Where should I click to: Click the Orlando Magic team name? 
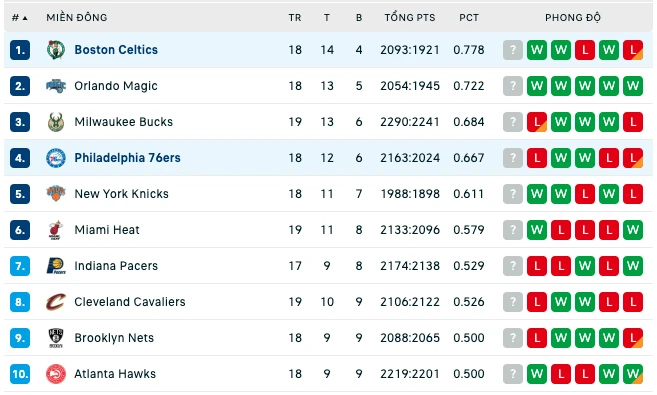116,86
